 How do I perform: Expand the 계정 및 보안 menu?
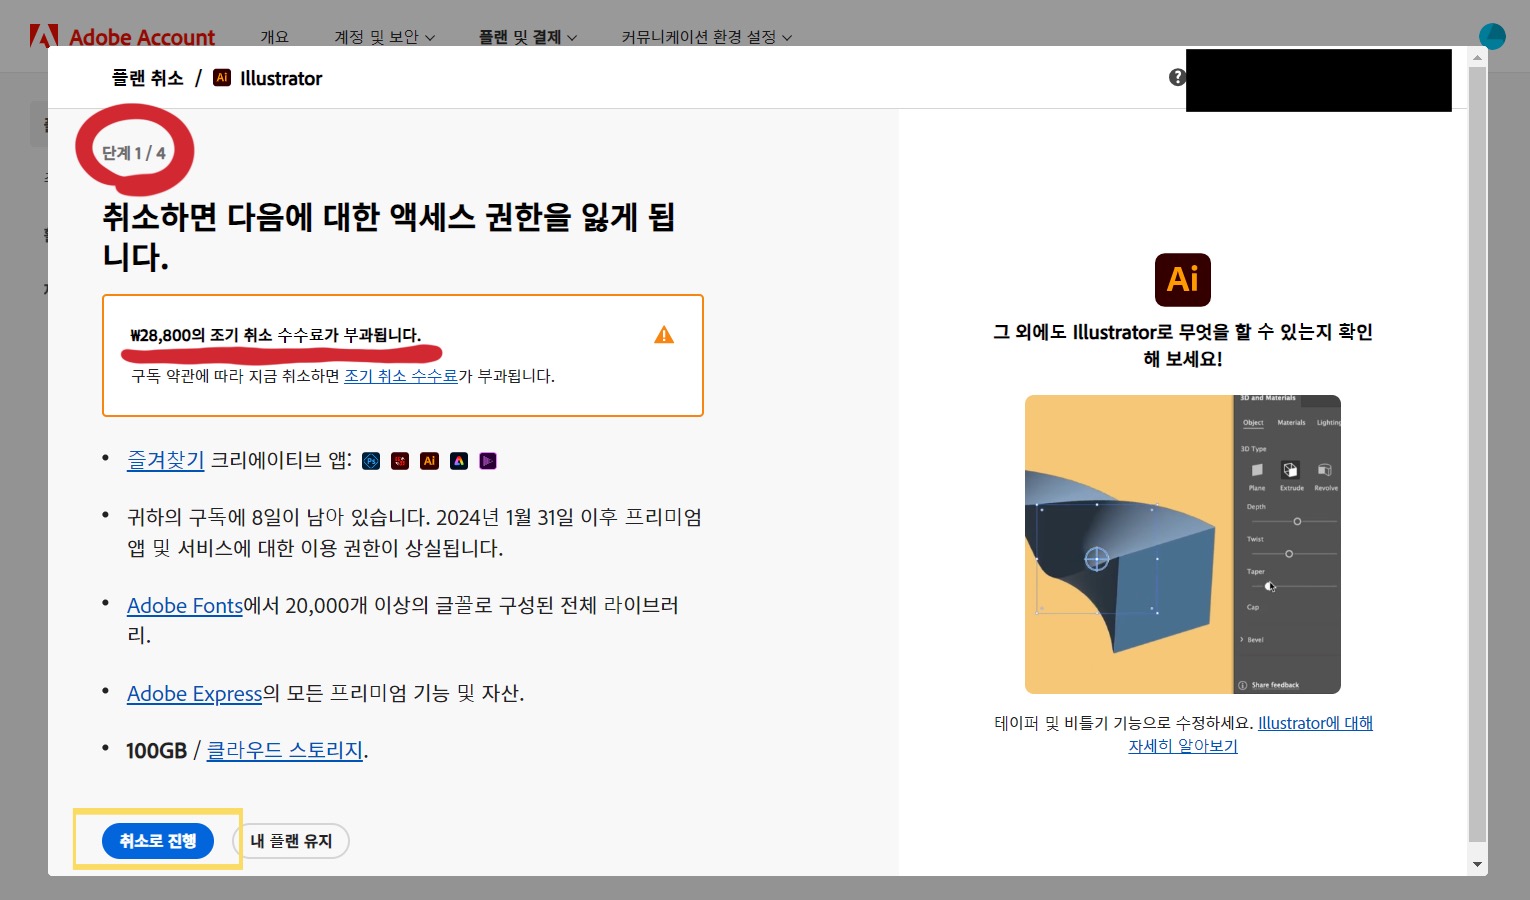pos(384,37)
